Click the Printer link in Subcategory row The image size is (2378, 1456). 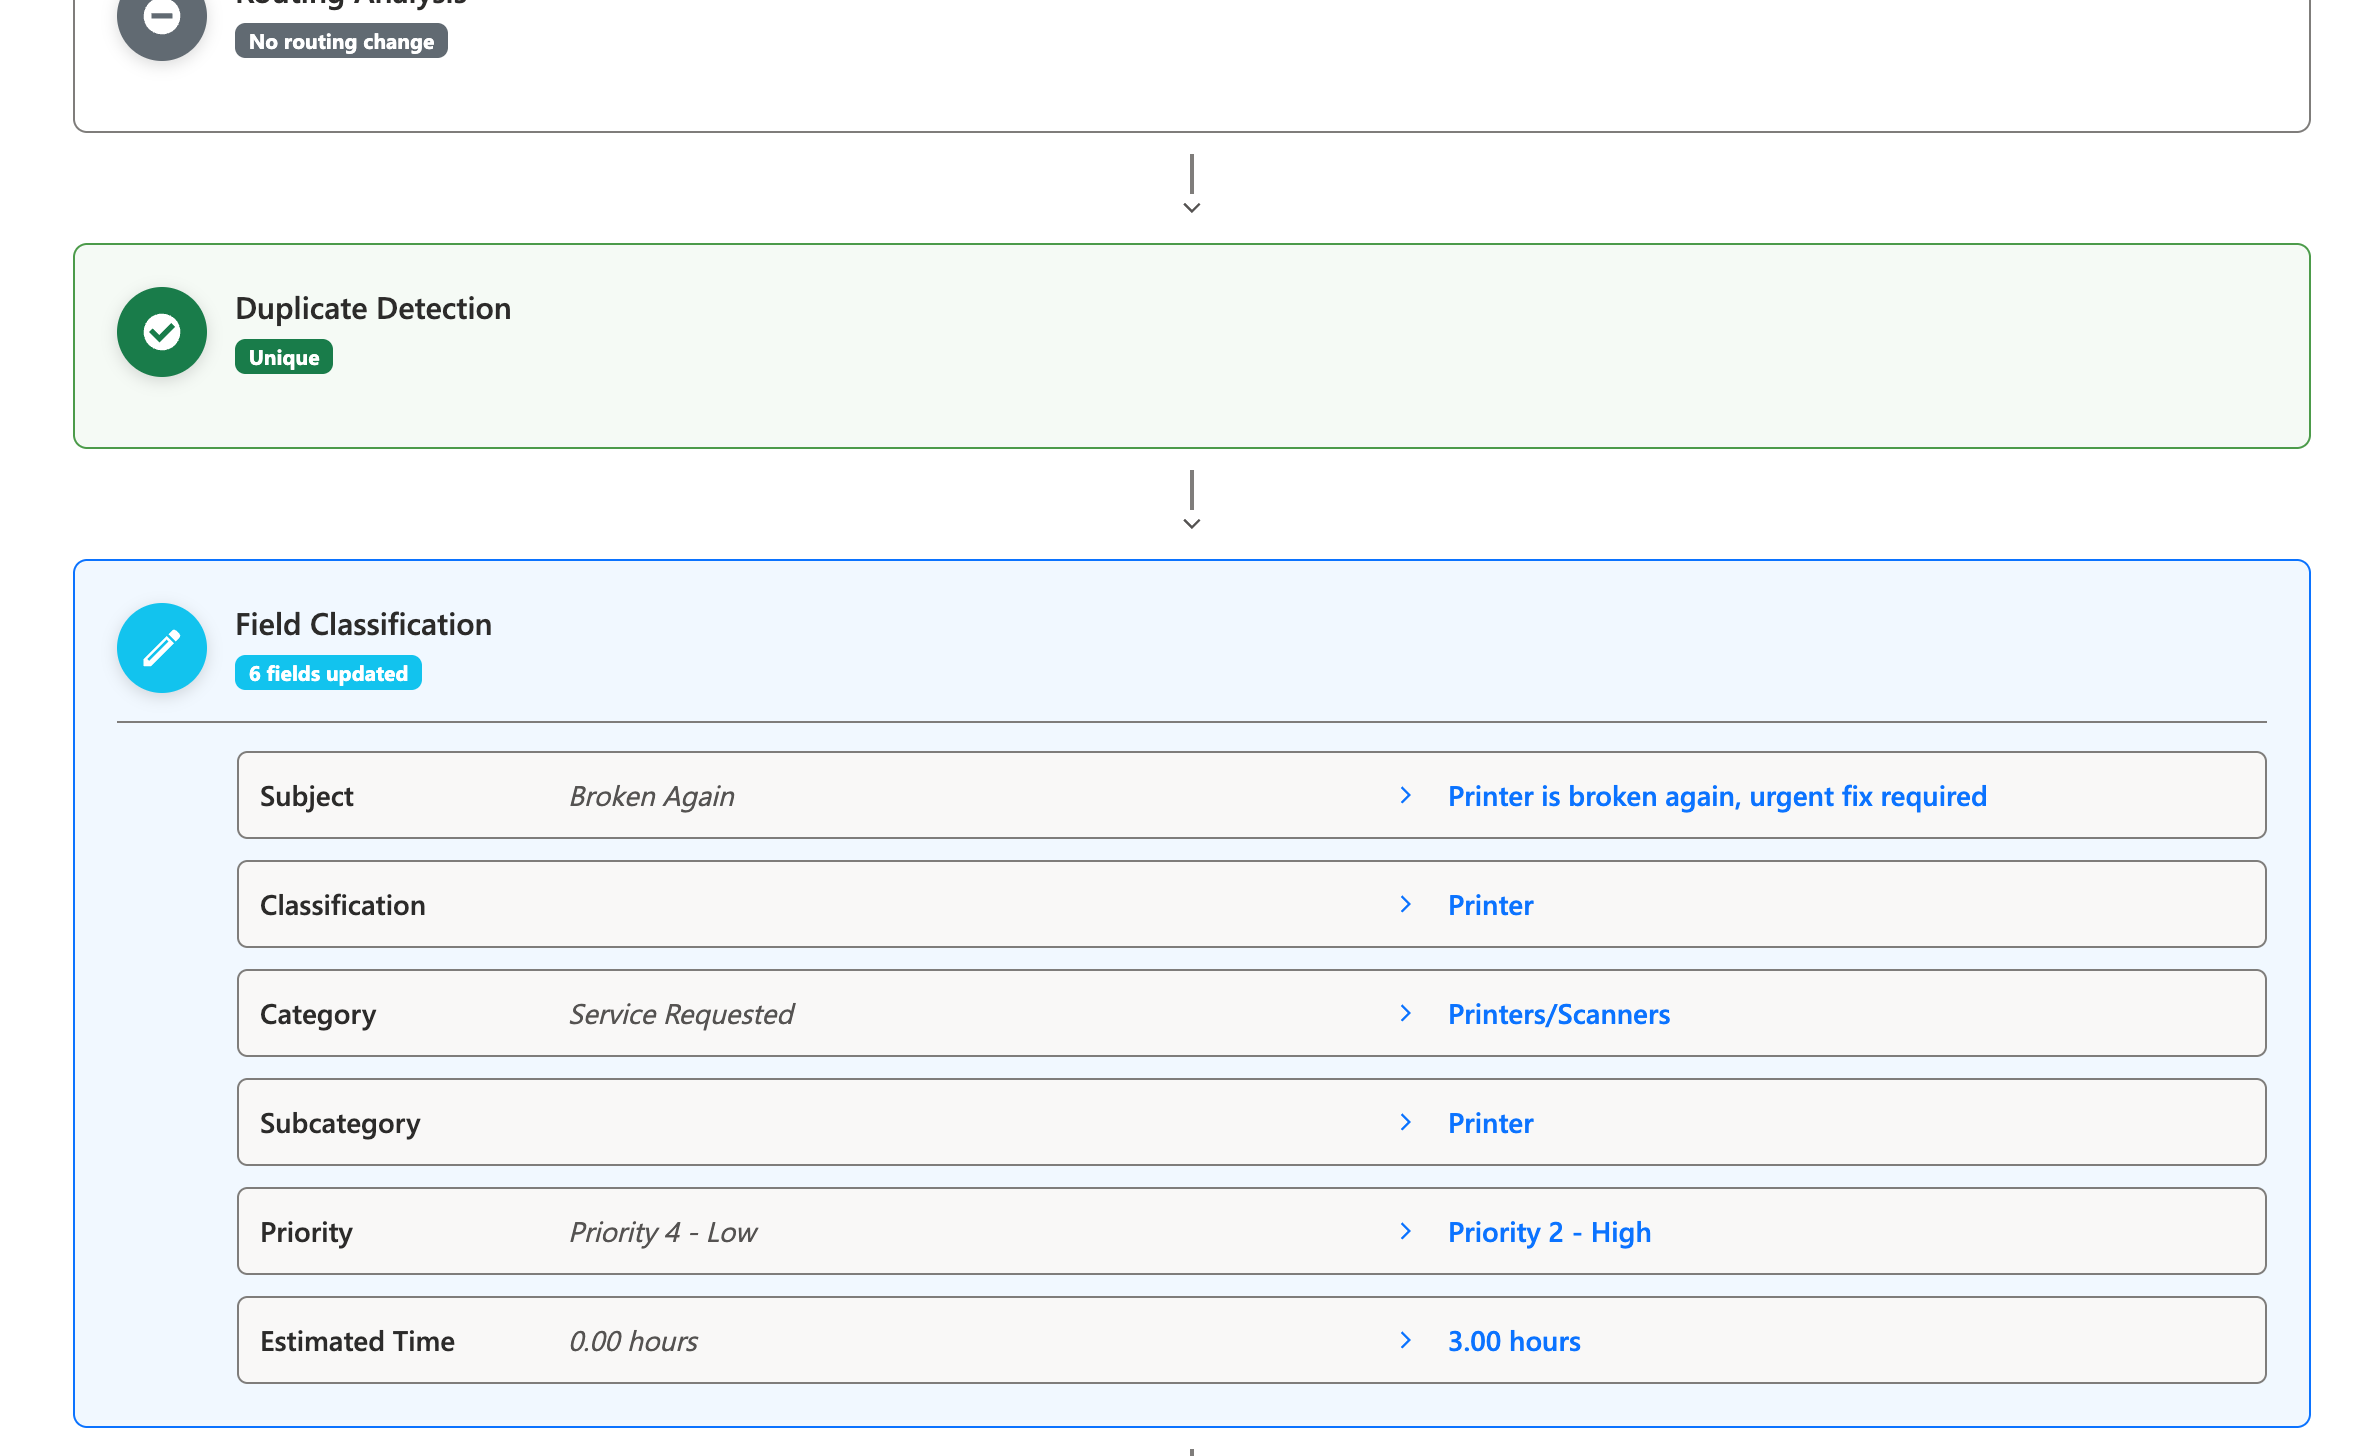[1490, 1122]
